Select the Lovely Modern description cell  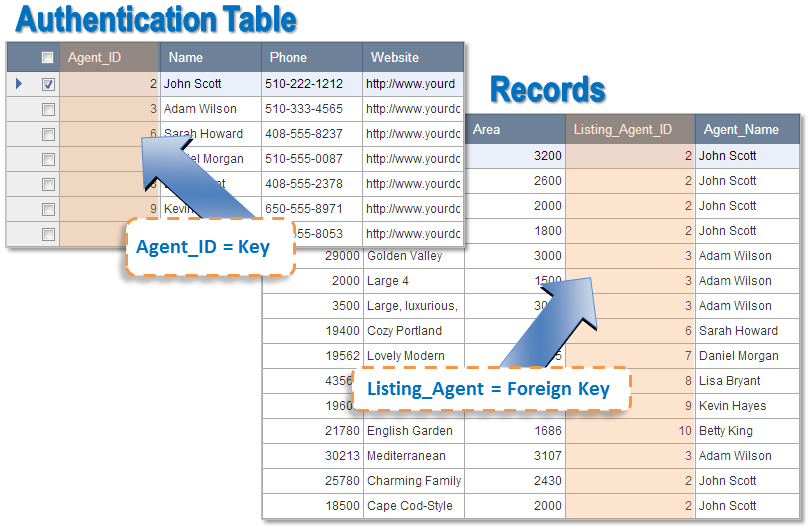(x=414, y=356)
